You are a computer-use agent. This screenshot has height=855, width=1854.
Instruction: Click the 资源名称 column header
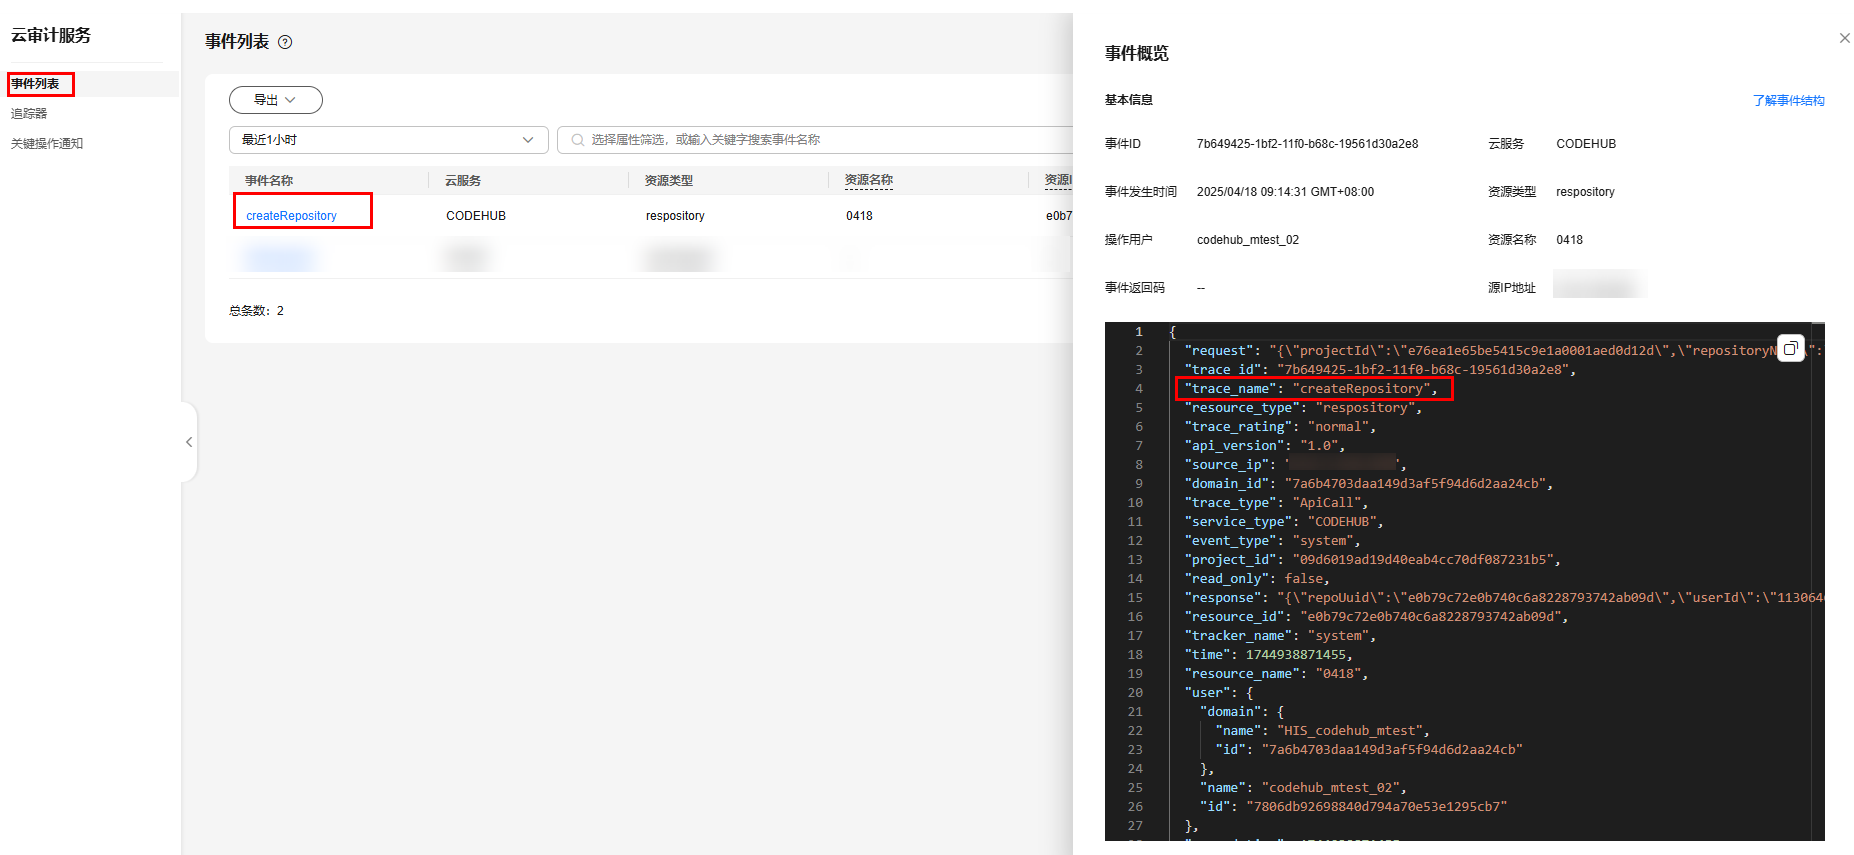click(x=869, y=180)
